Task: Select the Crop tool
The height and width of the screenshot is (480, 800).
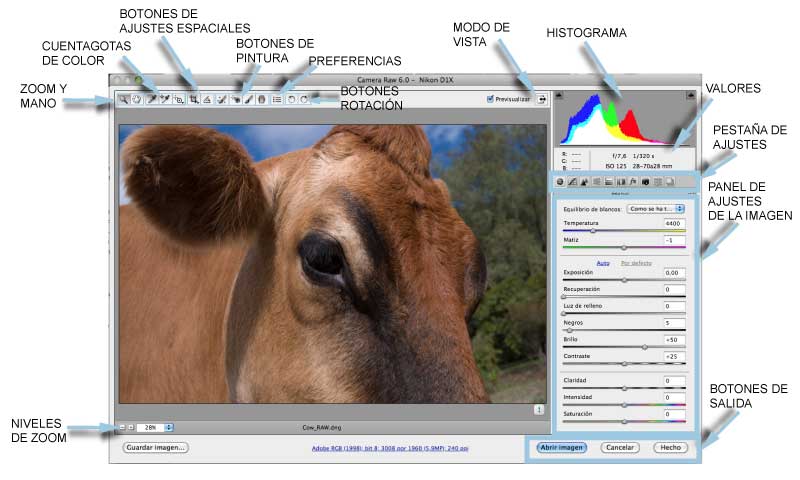Action: click(x=194, y=99)
